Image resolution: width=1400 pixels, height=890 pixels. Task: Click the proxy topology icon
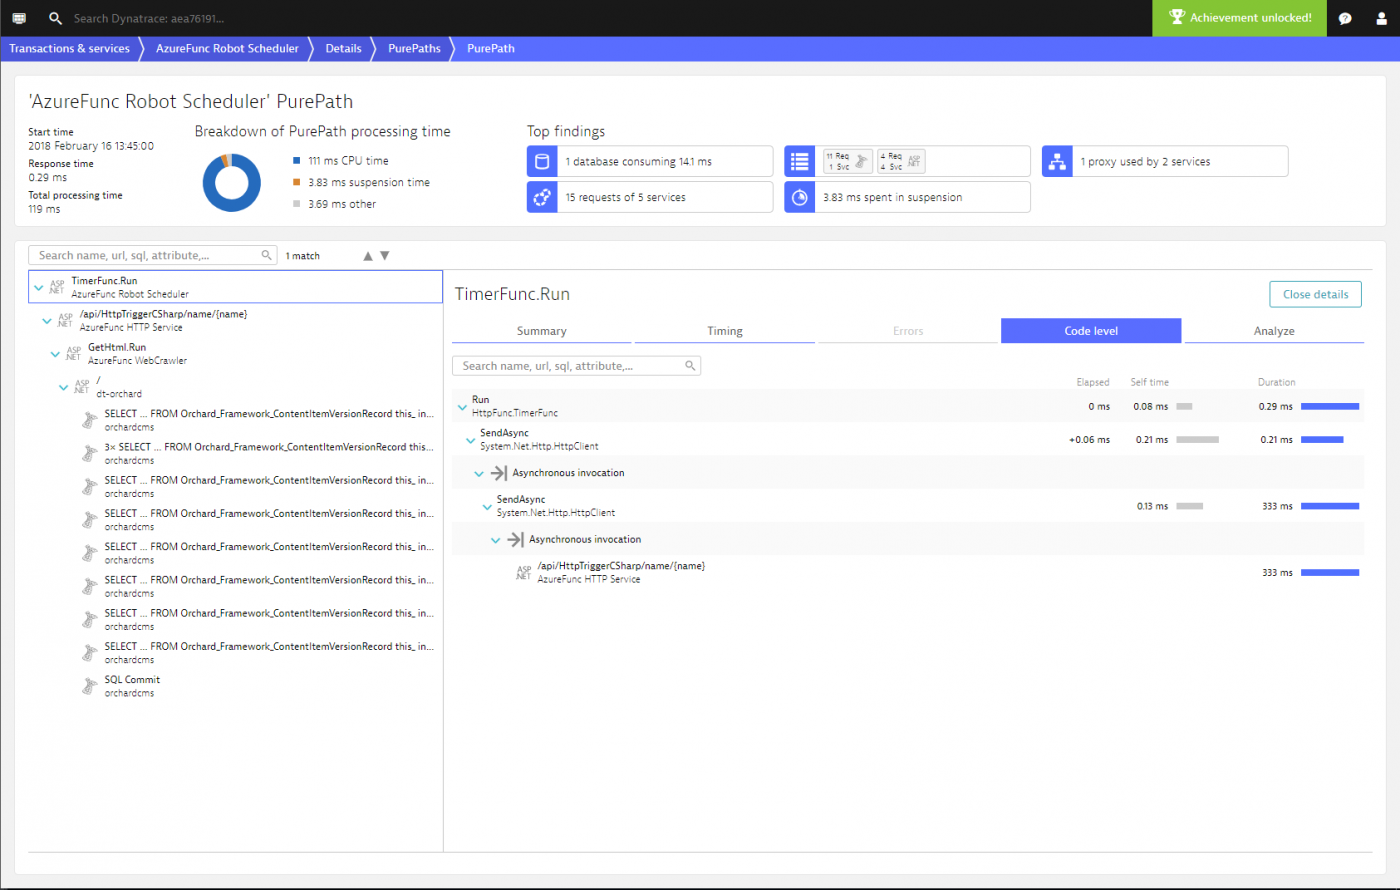pyautogui.click(x=1057, y=161)
